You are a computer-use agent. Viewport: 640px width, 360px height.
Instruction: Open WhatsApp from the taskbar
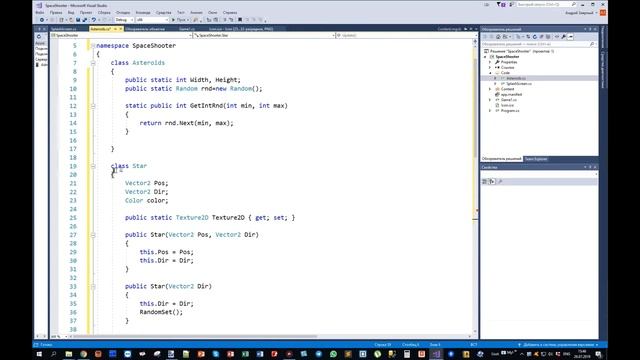pos(333,354)
